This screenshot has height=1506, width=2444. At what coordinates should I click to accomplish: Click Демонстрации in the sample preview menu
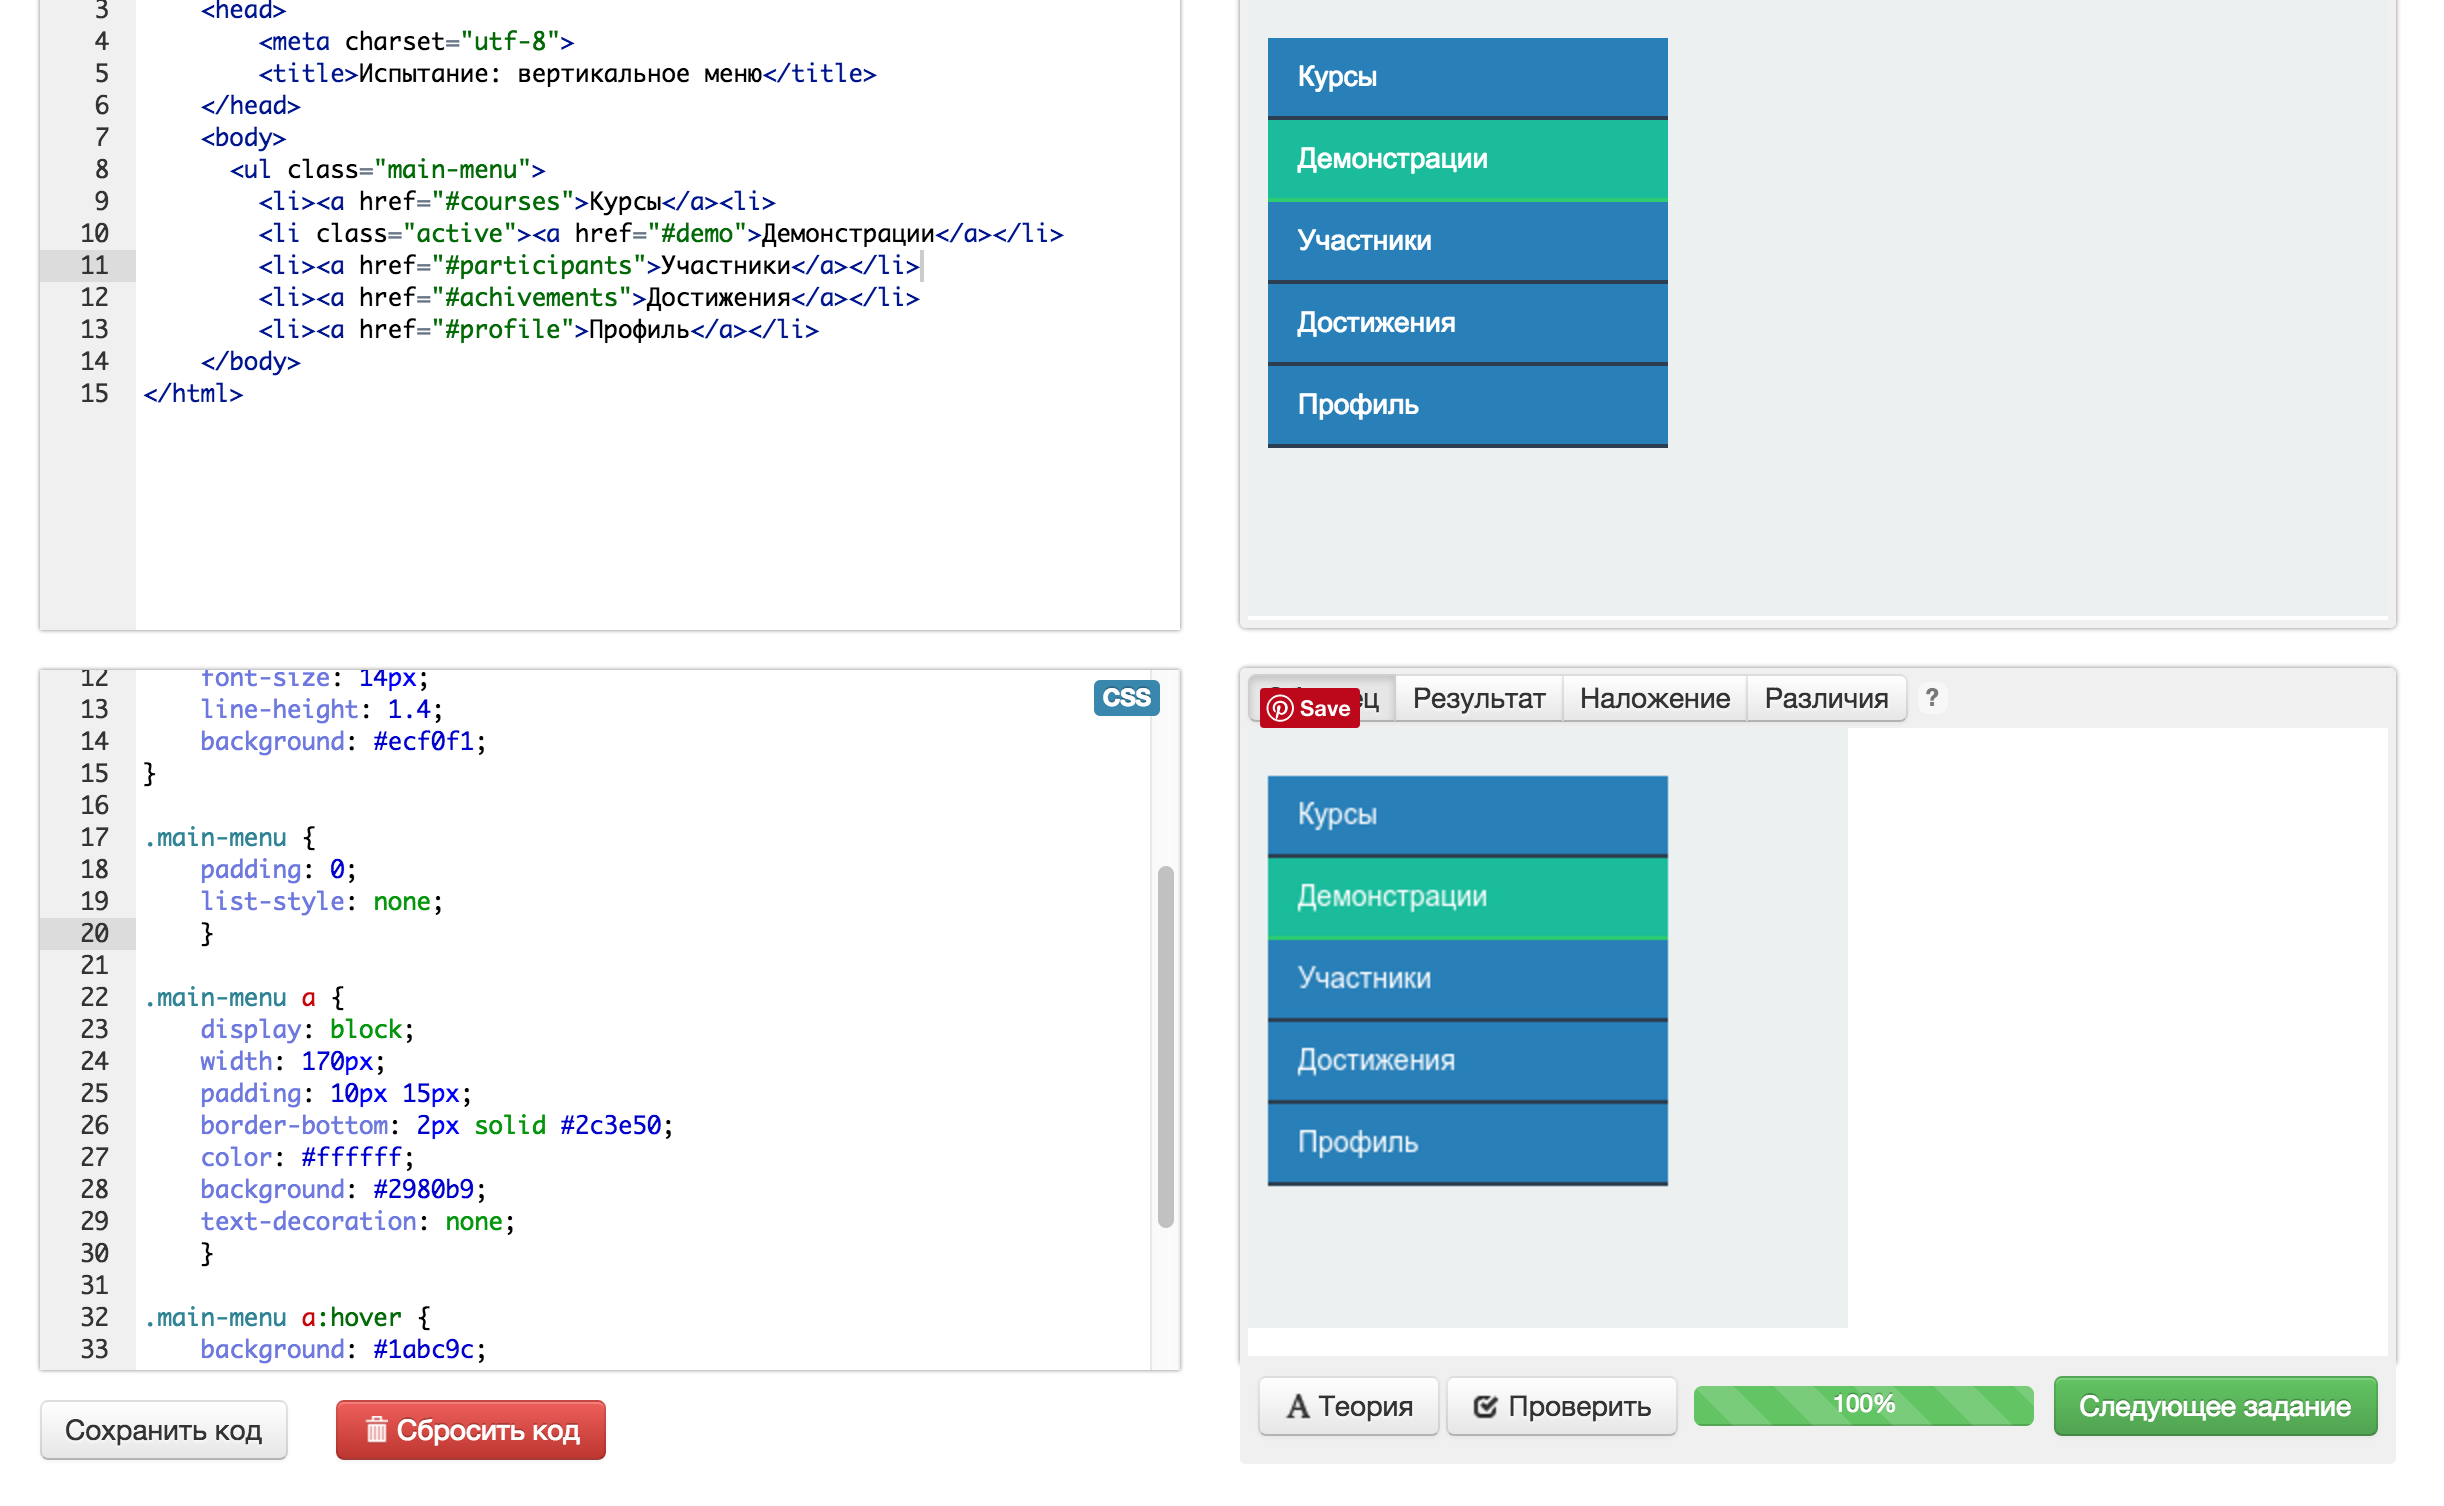pos(1467,896)
